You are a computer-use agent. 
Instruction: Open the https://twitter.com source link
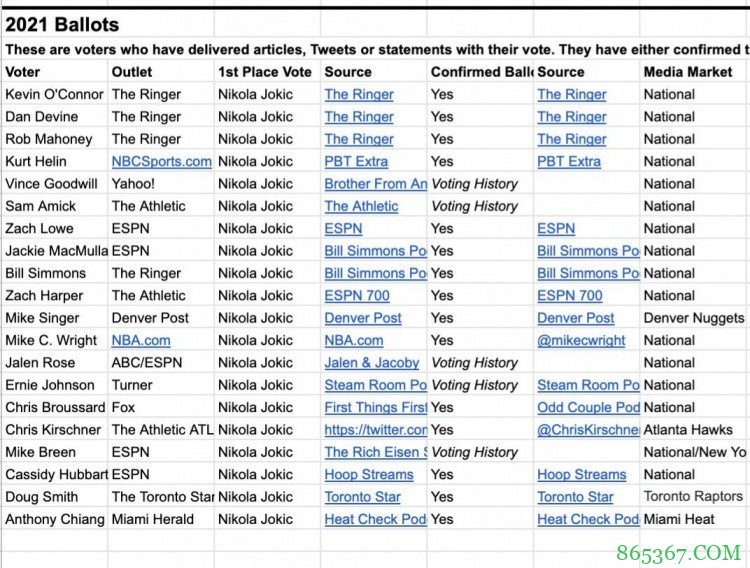[x=375, y=430]
